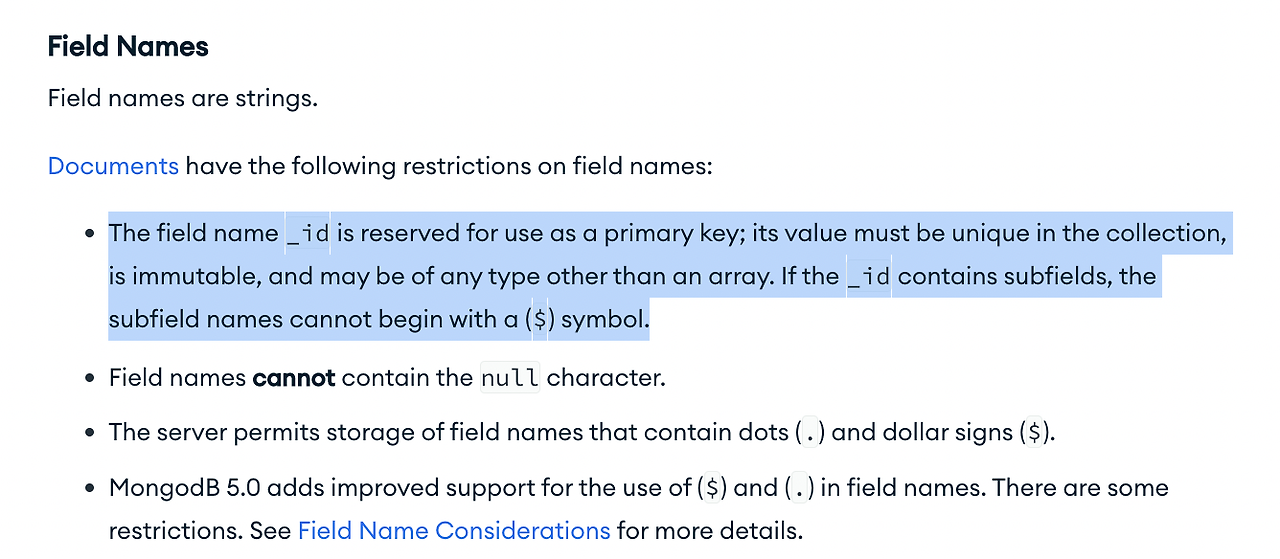Viewport: 1280px width, 559px height.
Task: Click the bullet before 'The field name'
Action: click(x=89, y=234)
